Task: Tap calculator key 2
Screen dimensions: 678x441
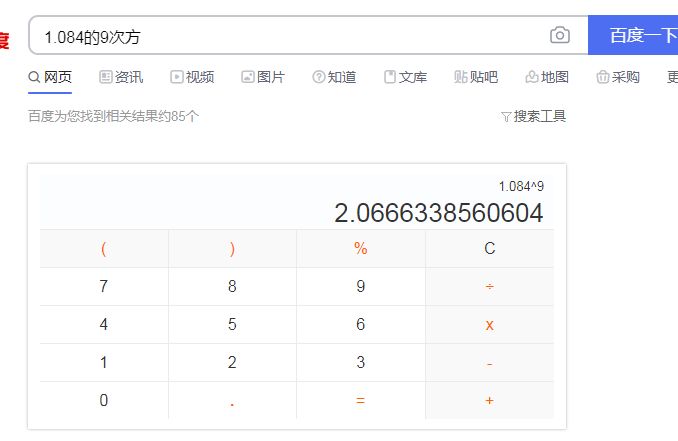Action: (x=232, y=362)
